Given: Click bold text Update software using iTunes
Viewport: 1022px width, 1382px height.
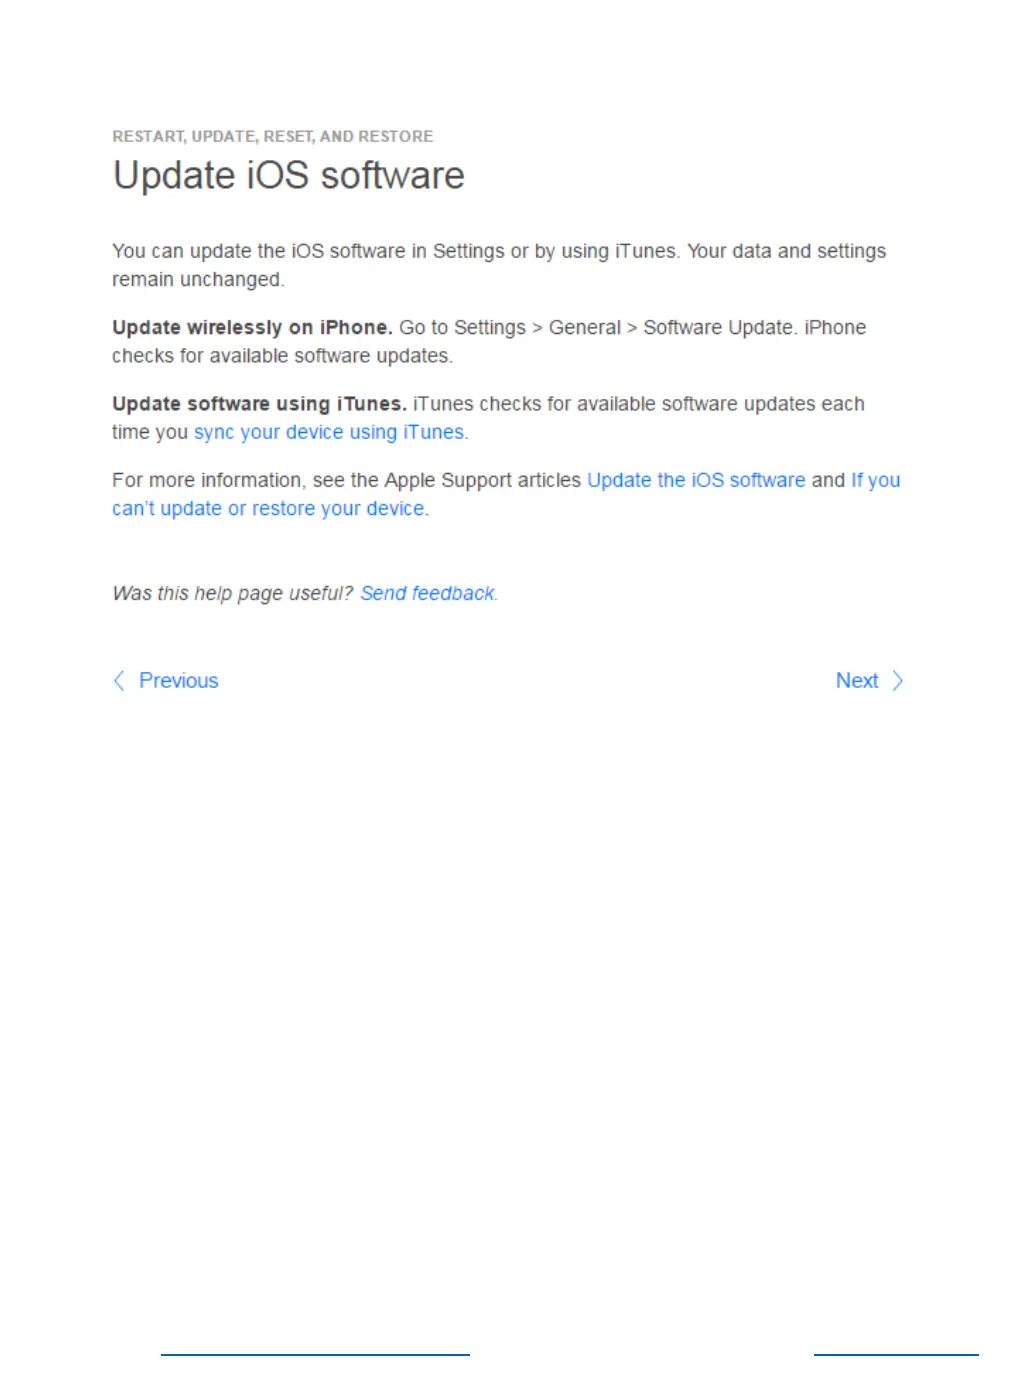Looking at the screenshot, I should [x=259, y=404].
